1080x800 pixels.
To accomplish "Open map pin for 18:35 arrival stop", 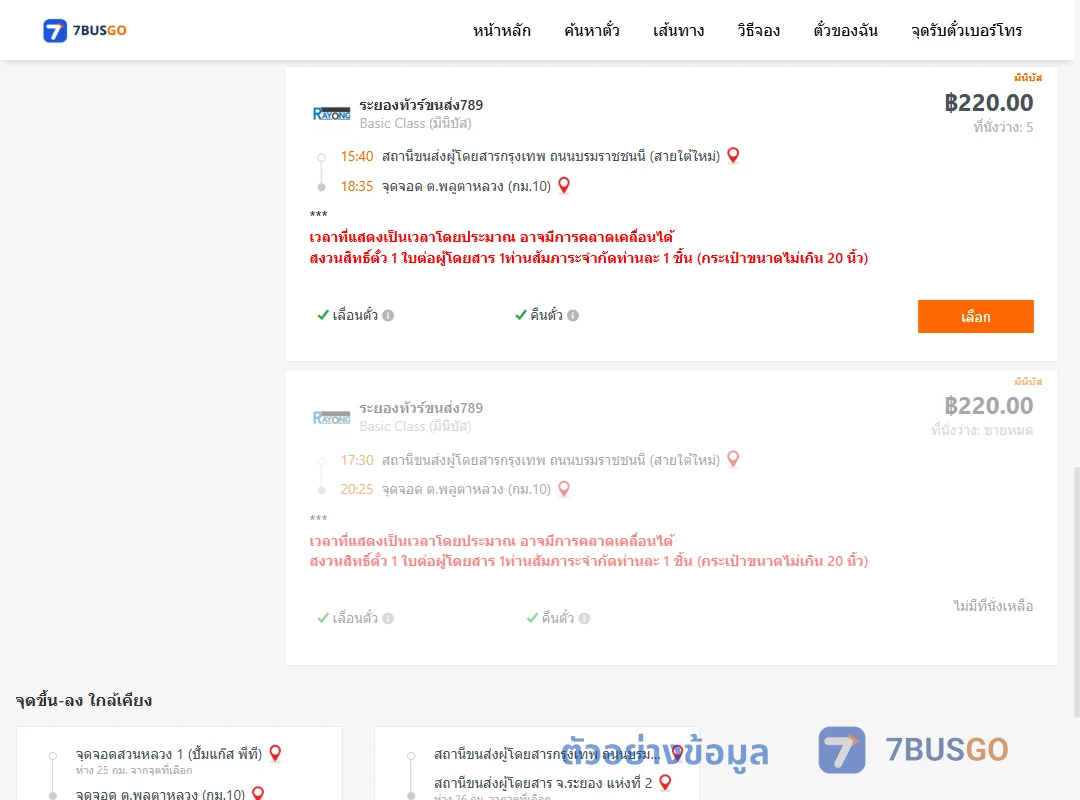I will [563, 185].
